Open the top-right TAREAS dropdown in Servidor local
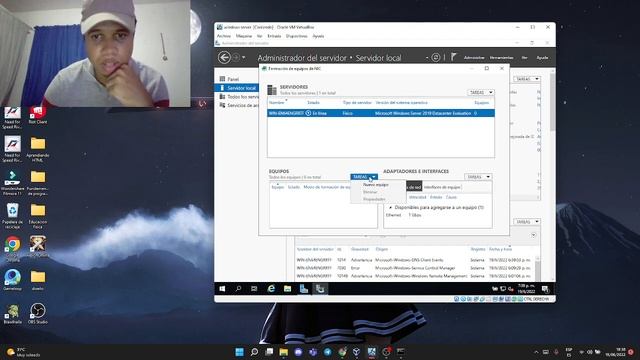Image resolution: width=640 pixels, height=360 pixels. 527,79
